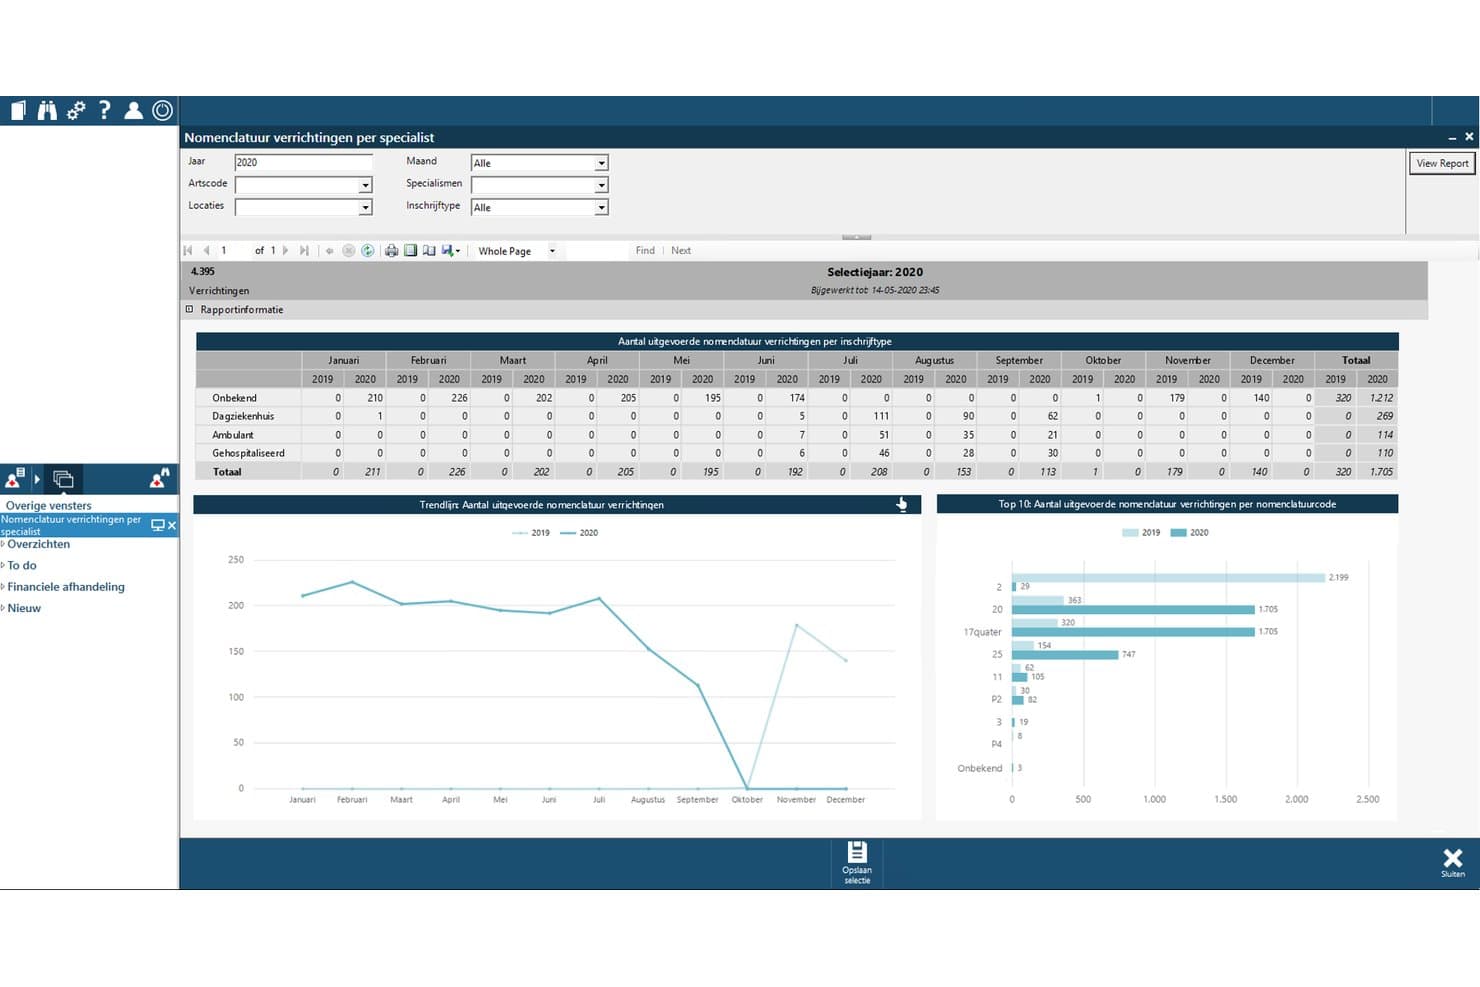The image size is (1480, 987).
Task: Click the expand arrow beside patient list icon
Action: [37, 479]
